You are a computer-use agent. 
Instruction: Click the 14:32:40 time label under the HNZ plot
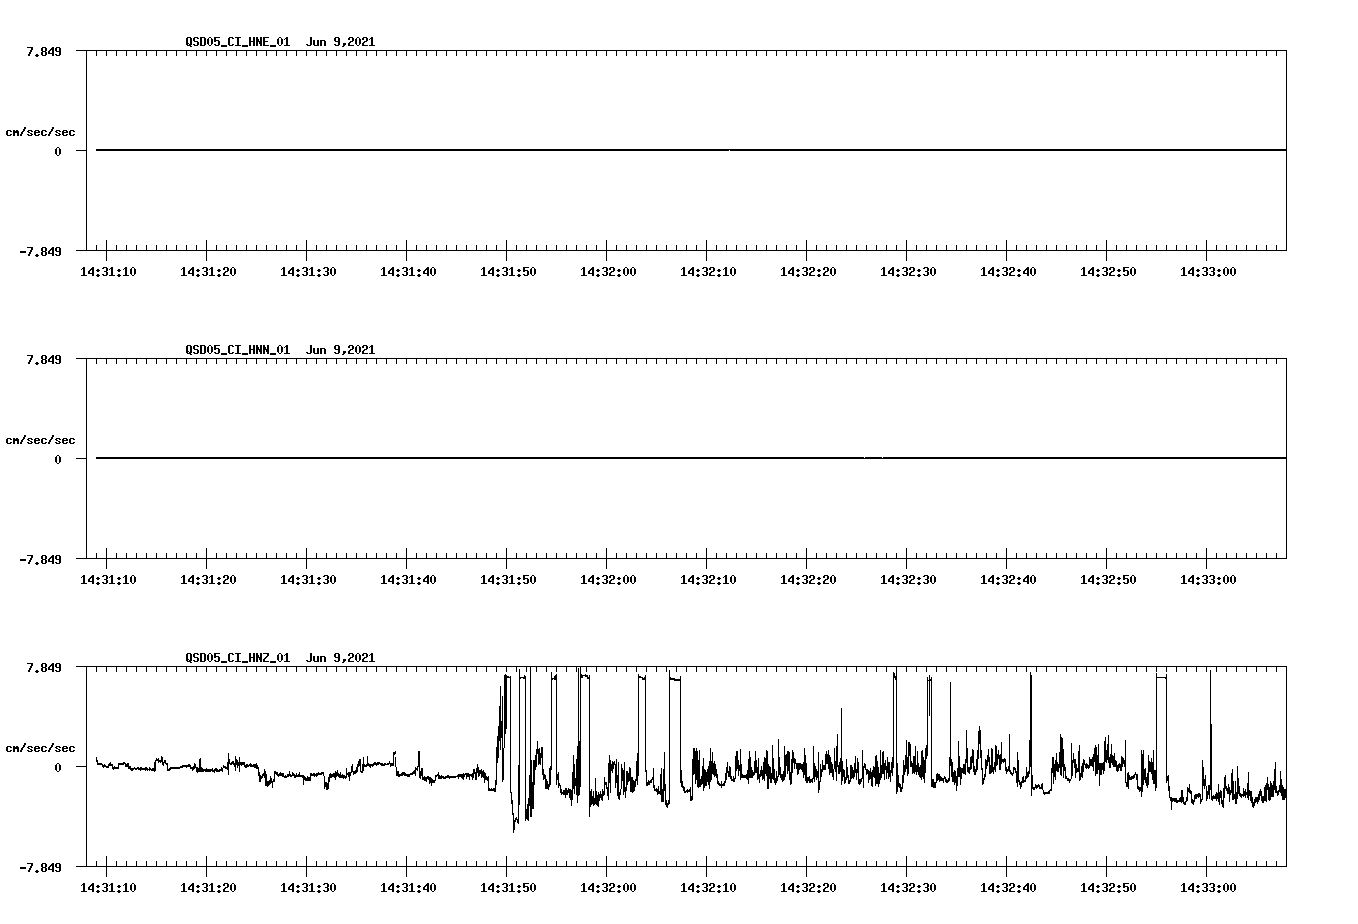1008,888
